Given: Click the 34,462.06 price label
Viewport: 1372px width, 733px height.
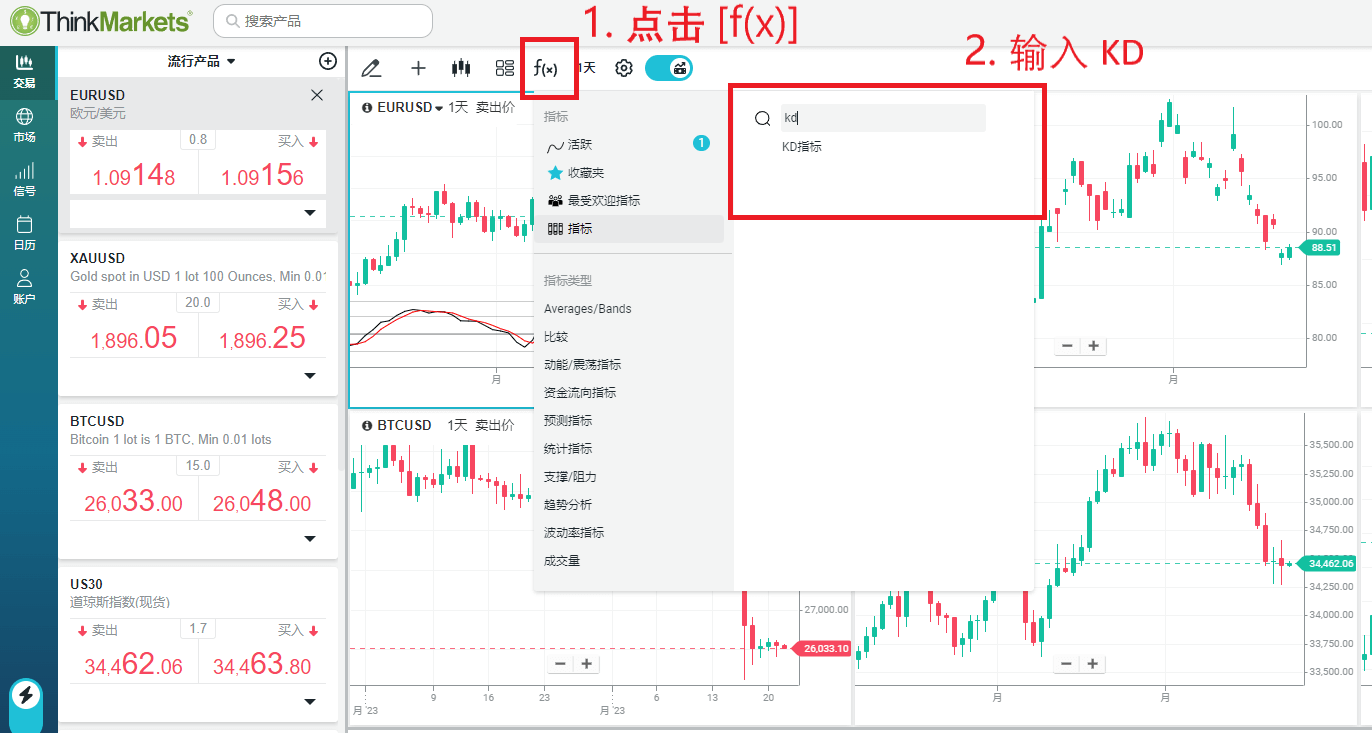Looking at the screenshot, I should click(1327, 564).
